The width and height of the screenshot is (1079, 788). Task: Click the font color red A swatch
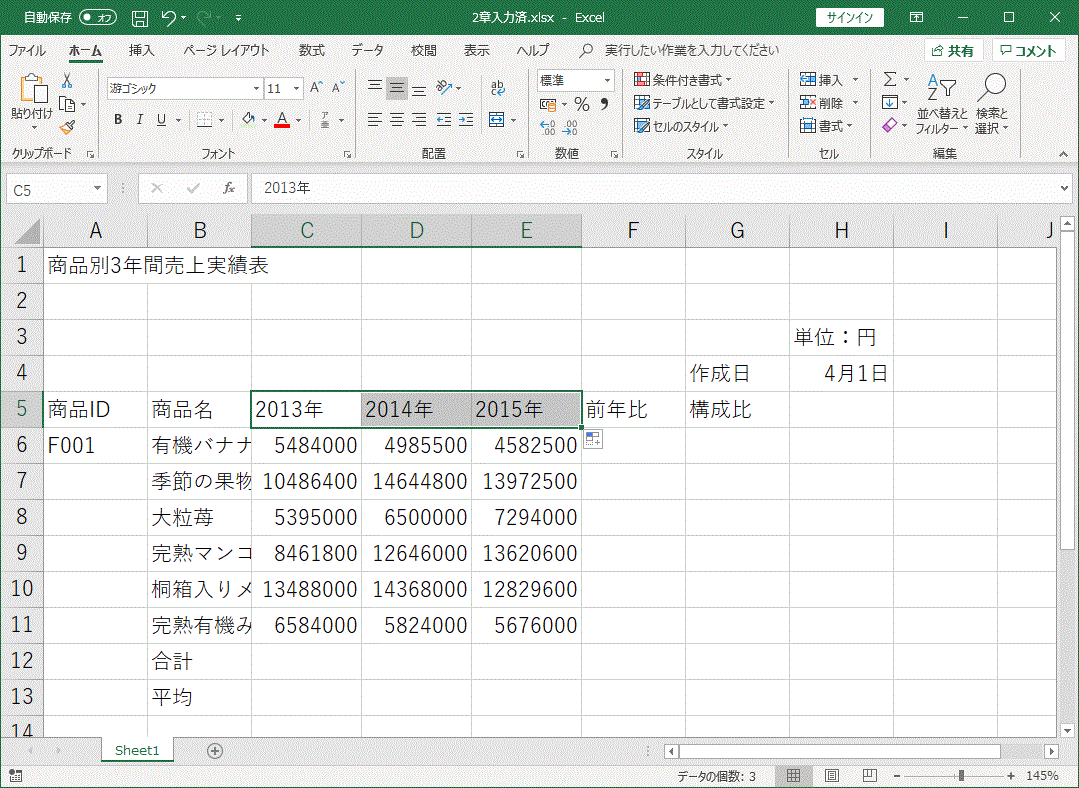coord(281,120)
